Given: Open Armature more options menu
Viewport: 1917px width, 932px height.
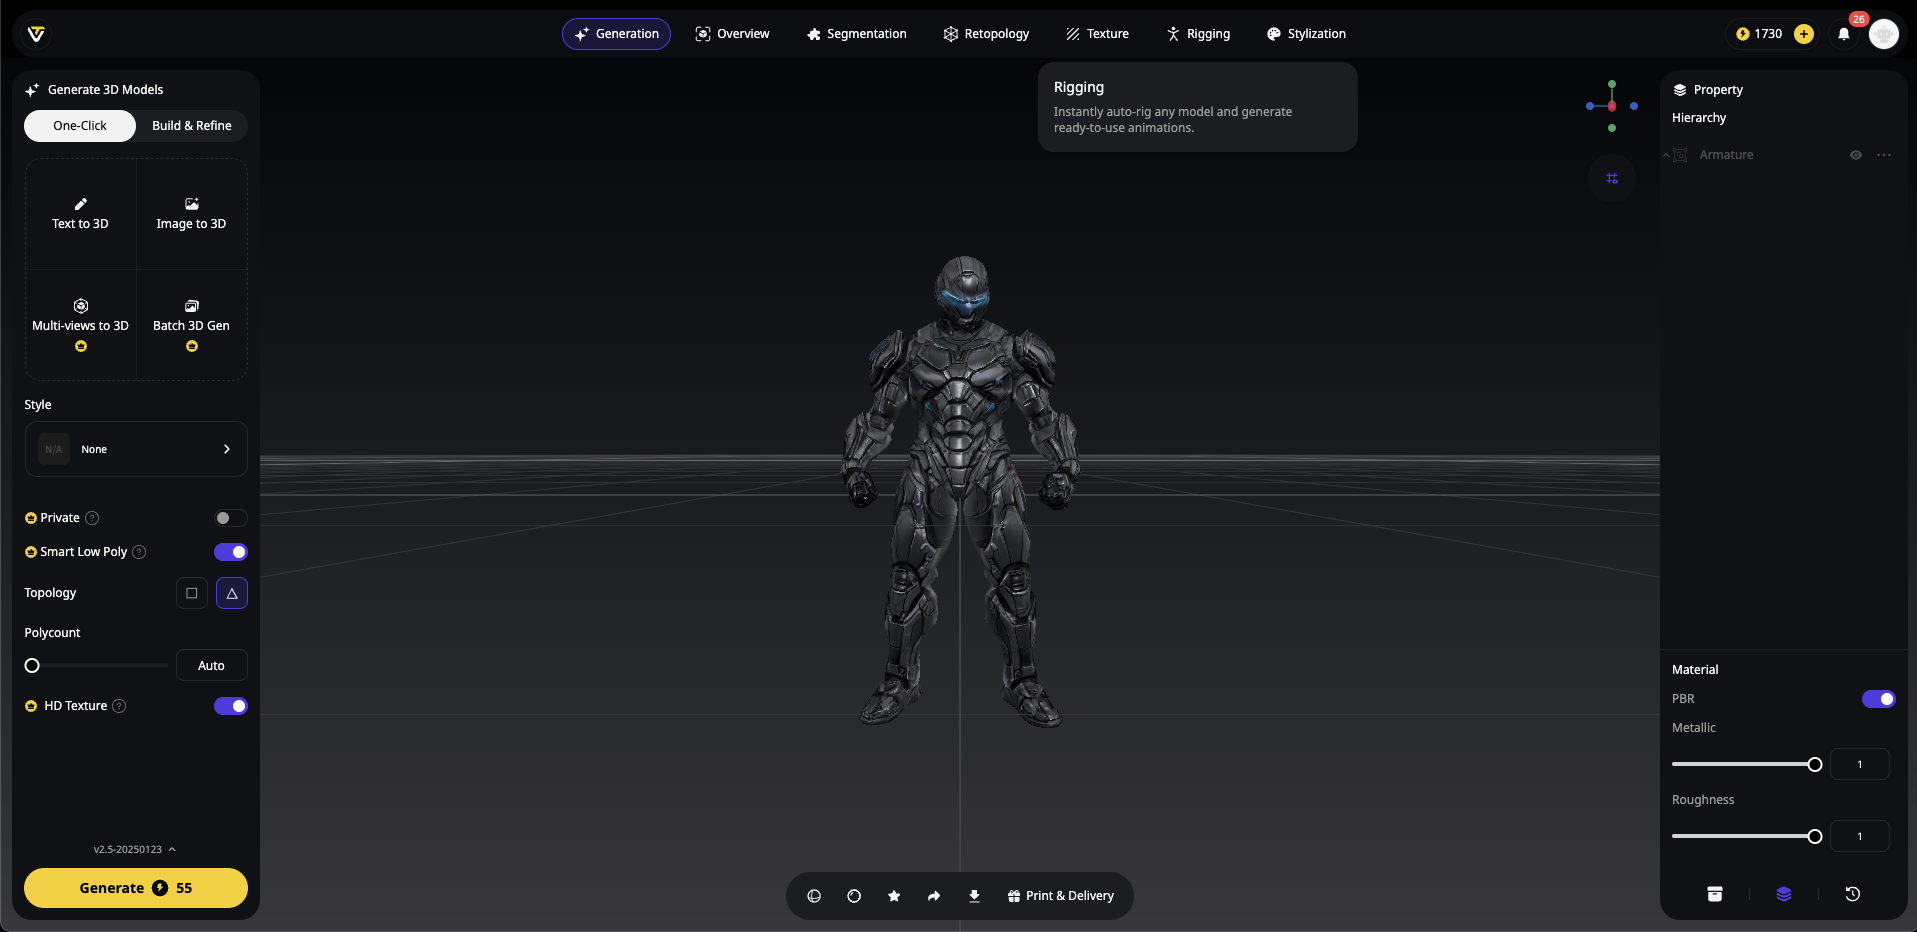Looking at the screenshot, I should 1884,155.
